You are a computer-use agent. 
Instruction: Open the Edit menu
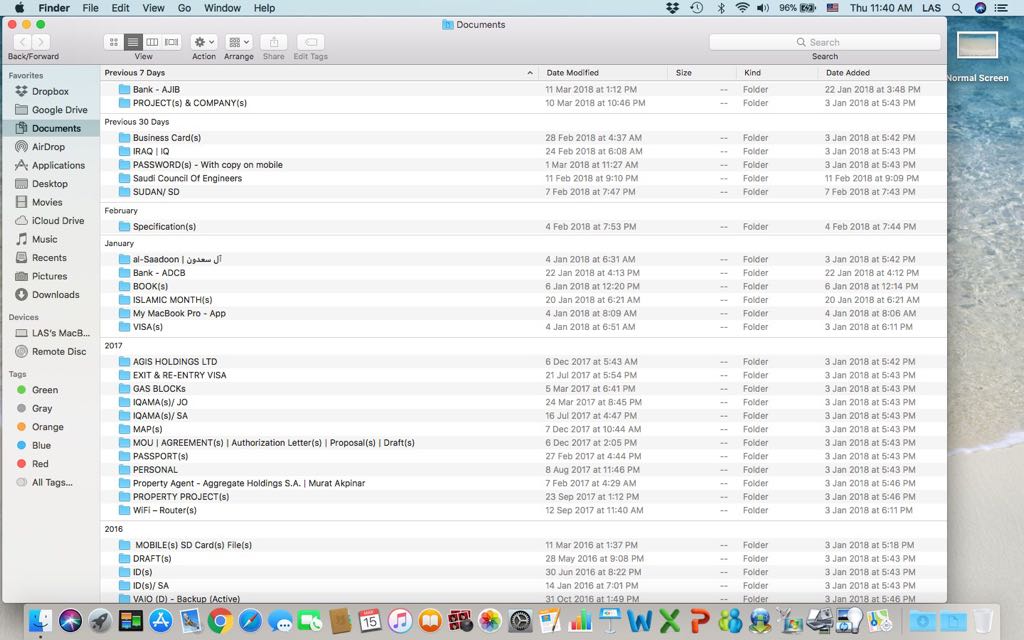pyautogui.click(x=120, y=8)
